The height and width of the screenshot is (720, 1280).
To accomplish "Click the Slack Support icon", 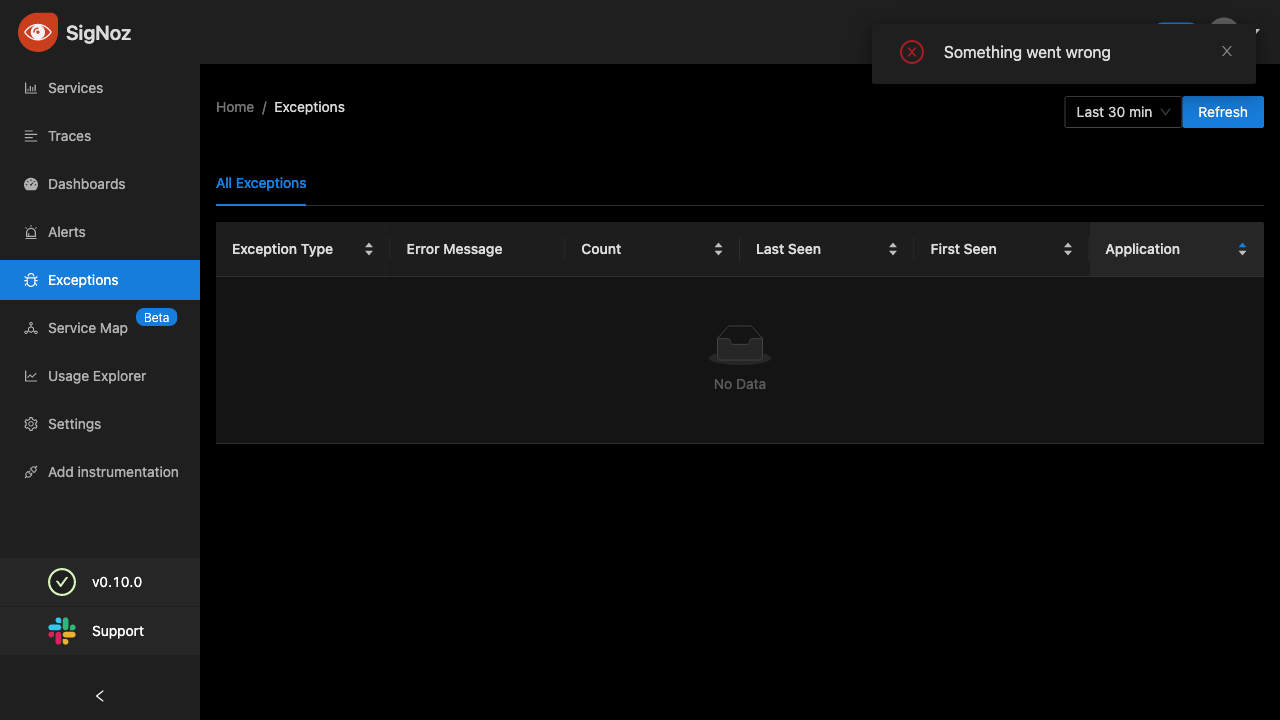I will point(62,631).
